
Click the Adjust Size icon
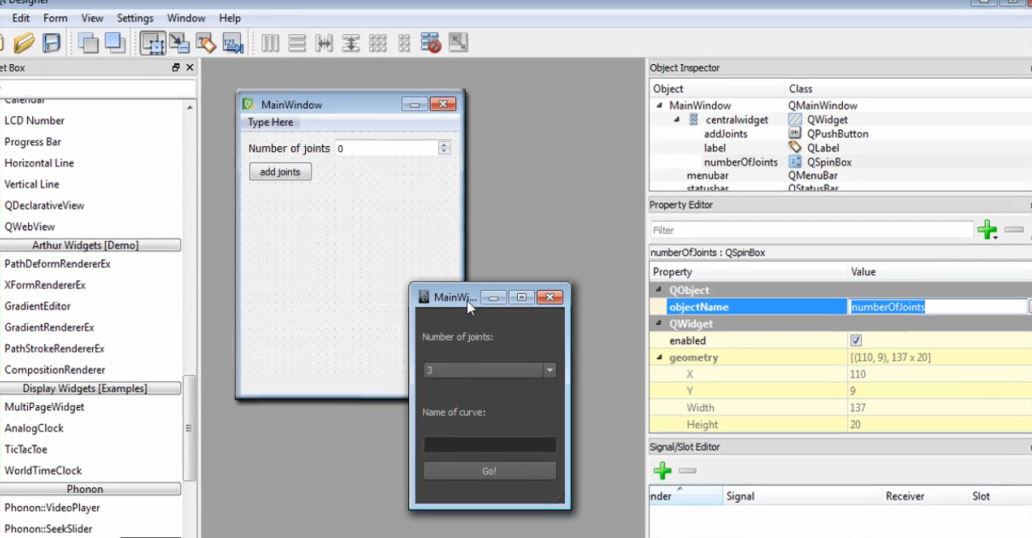(x=458, y=43)
